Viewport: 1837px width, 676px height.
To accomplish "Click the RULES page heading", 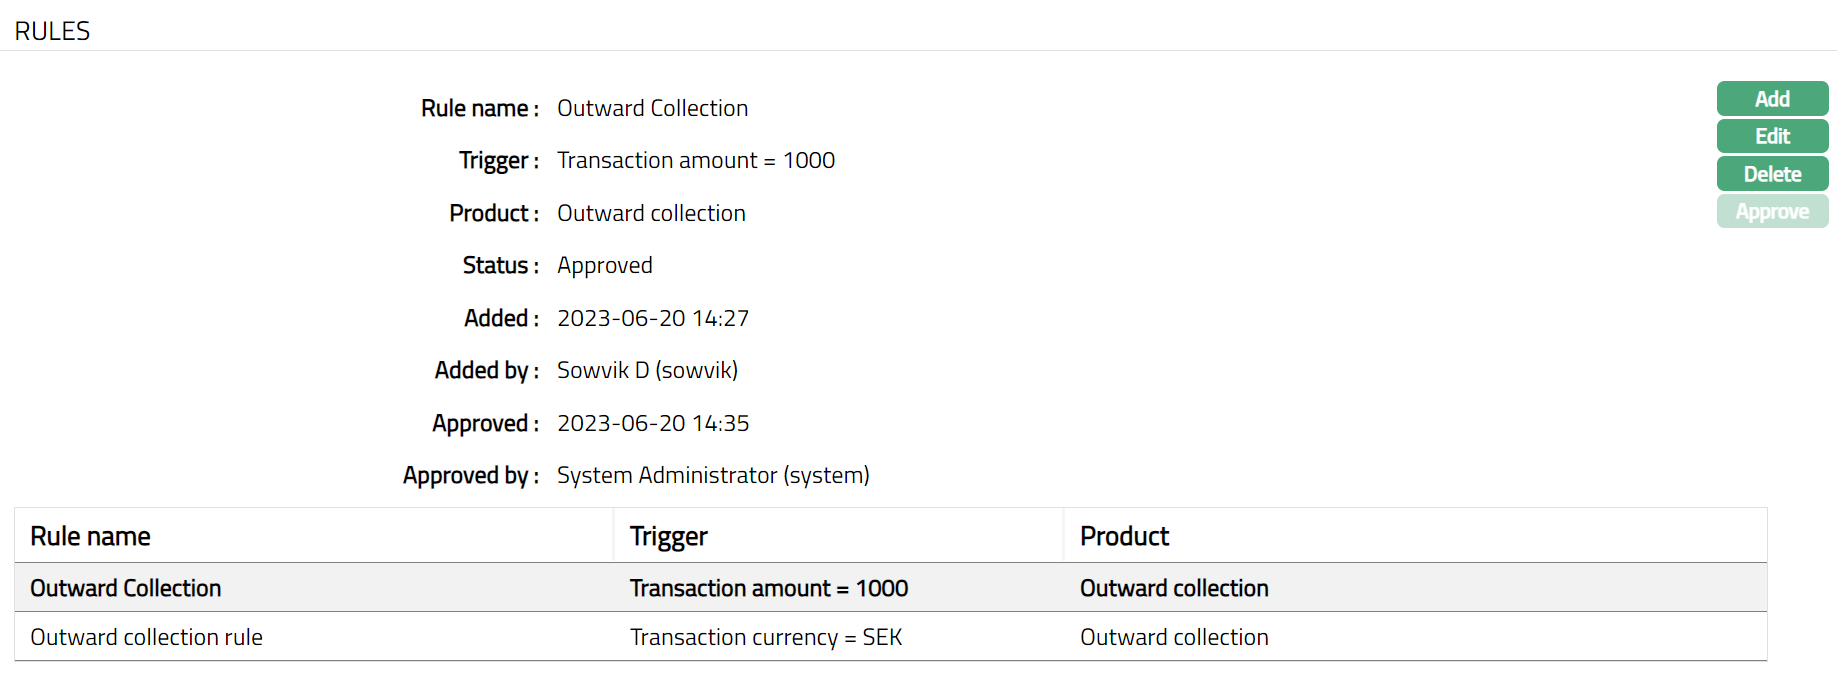I will coord(52,31).
